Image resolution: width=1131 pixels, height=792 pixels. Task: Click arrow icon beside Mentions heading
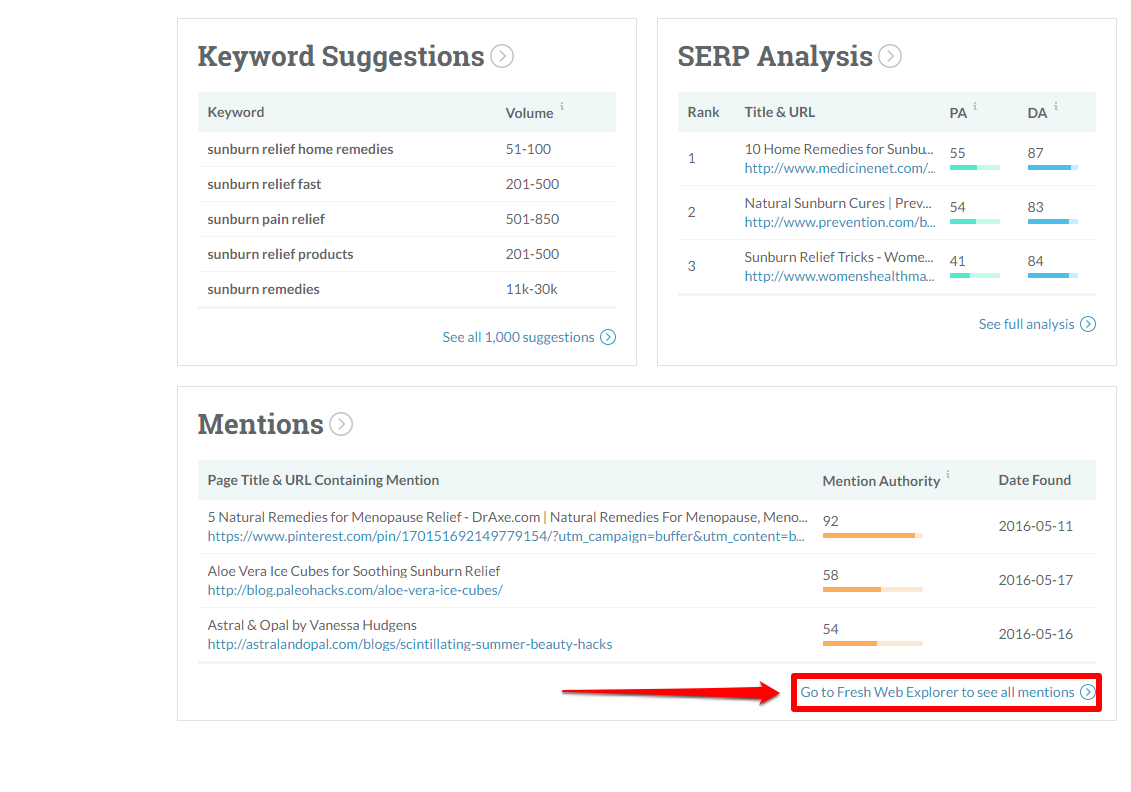click(x=341, y=424)
